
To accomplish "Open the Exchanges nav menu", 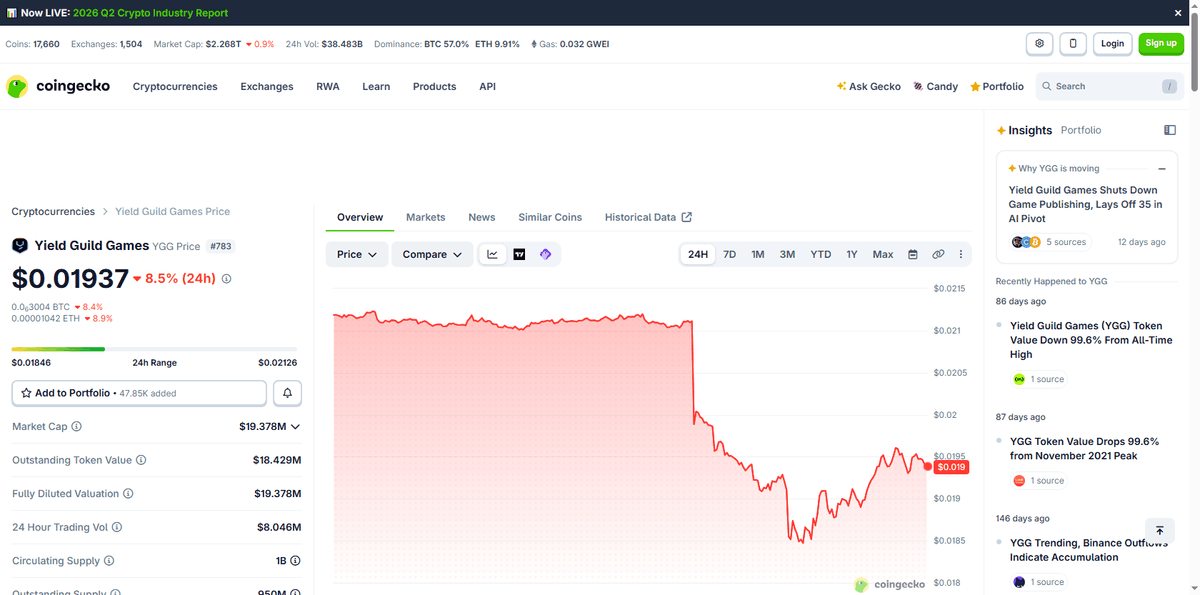I will pos(267,87).
